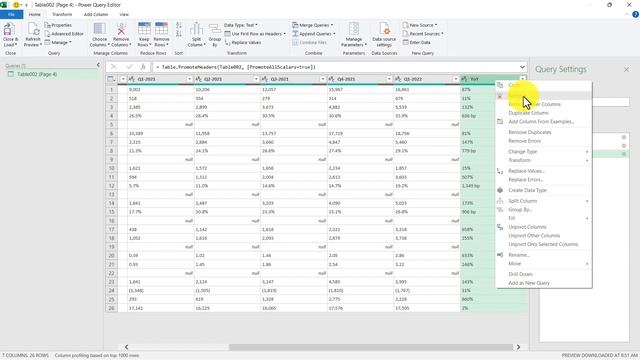The width and height of the screenshot is (640, 360).
Task: Click Replace Values in the ribbon
Action: (243, 42)
